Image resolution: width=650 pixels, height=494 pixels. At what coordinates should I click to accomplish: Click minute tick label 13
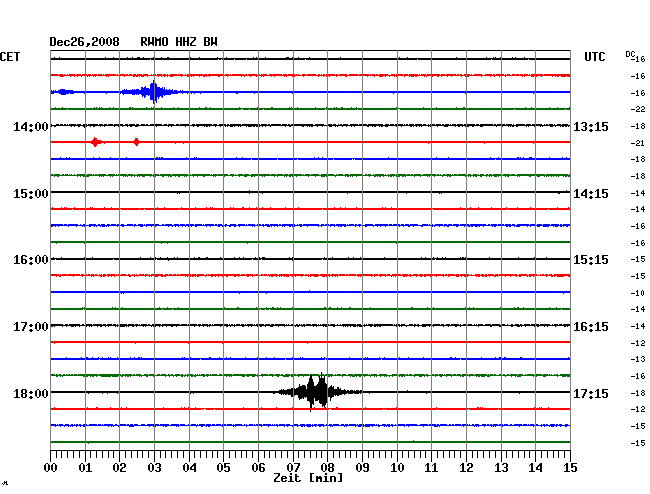pos(501,468)
